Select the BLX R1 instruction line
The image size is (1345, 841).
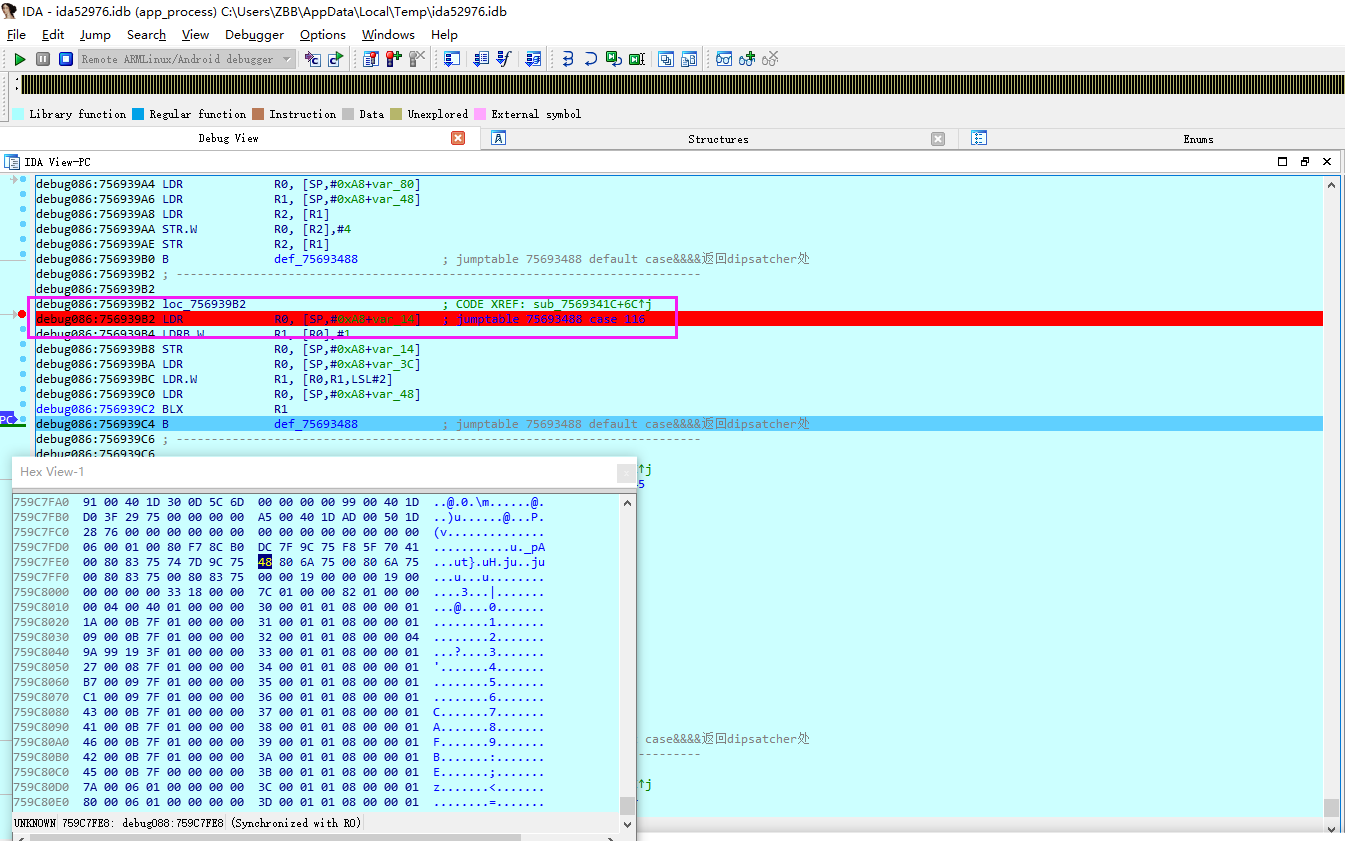pyautogui.click(x=680, y=409)
